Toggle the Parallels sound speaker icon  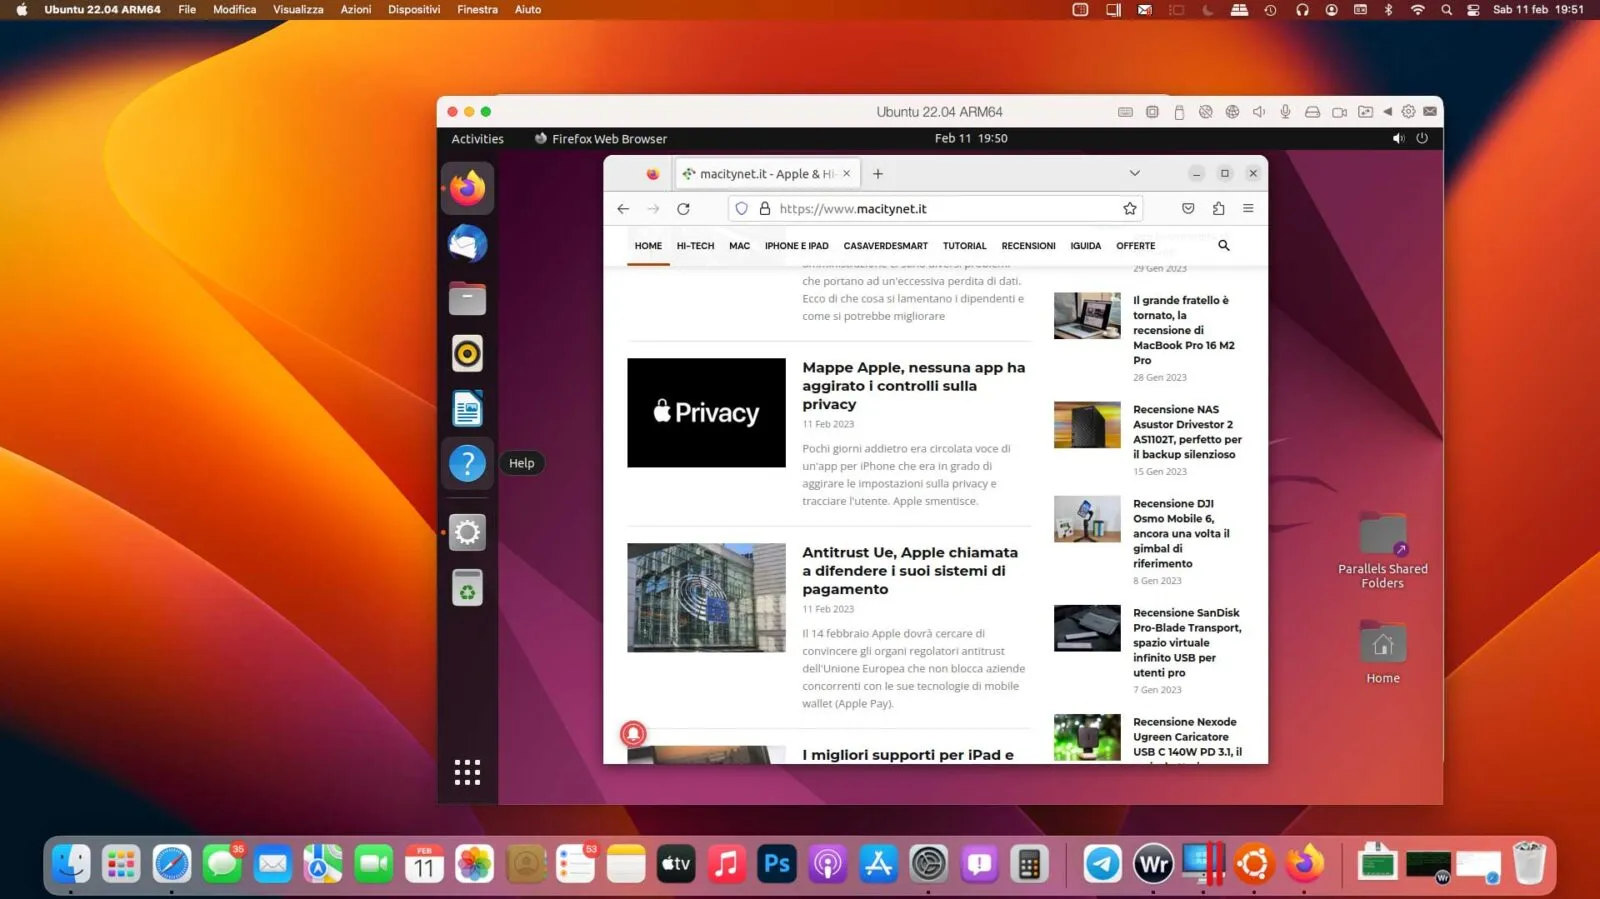coord(1259,112)
